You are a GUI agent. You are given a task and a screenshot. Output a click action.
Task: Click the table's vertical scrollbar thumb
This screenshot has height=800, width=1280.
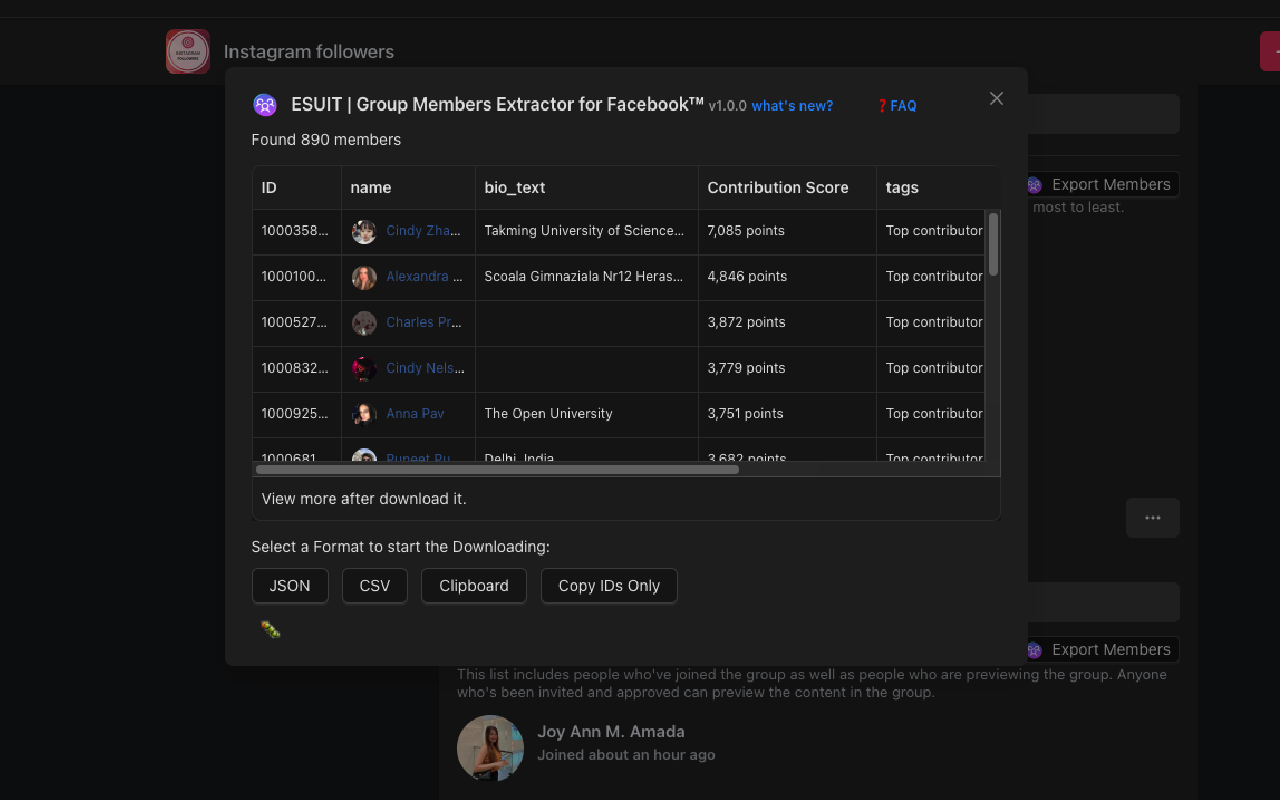[993, 243]
